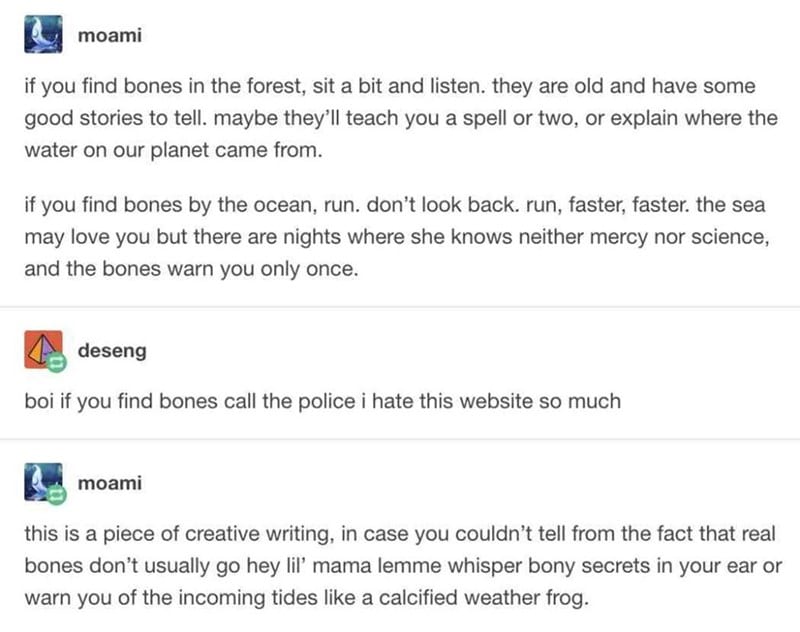Viewport: 800px width, 632px height.
Task: Open the moami username on the final reply
Action: 110,483
